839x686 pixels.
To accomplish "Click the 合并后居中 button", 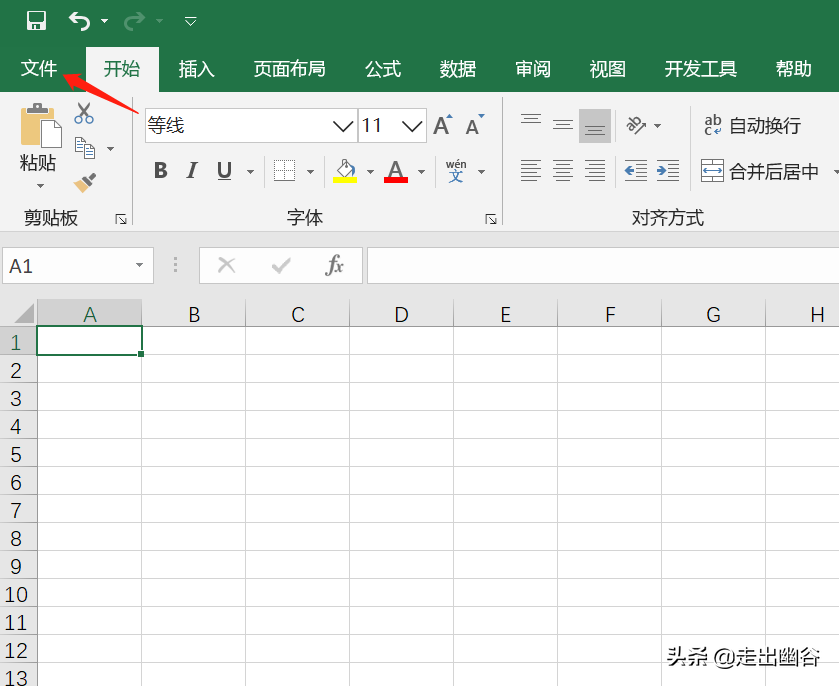I will 760,171.
